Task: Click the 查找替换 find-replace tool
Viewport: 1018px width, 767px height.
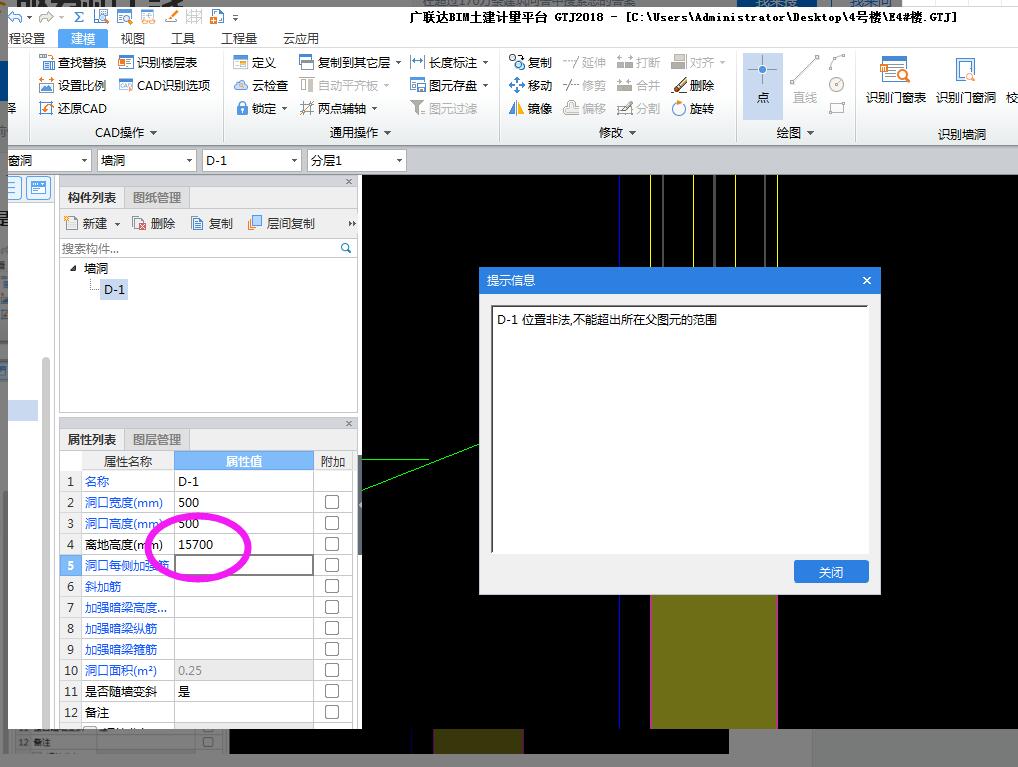Action: [x=73, y=62]
